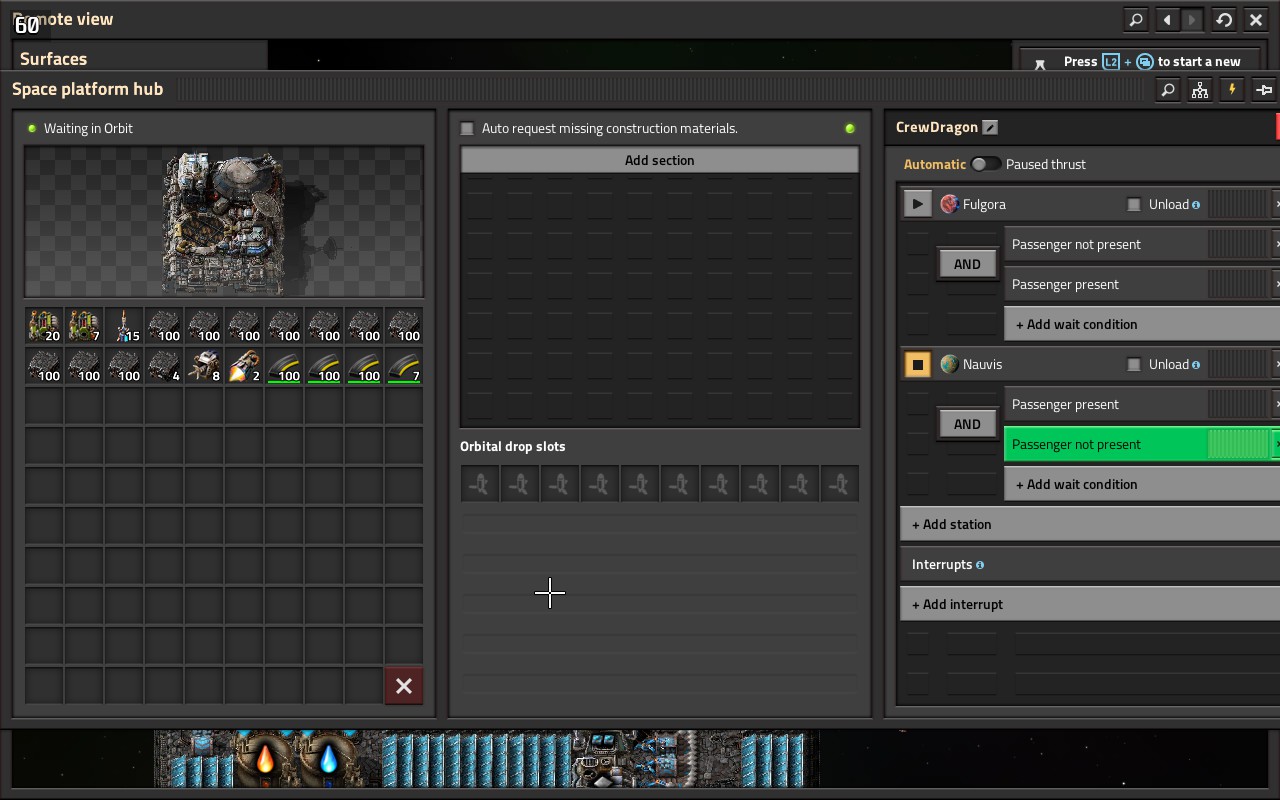The height and width of the screenshot is (800, 1280).
Task: Click the pin icon in hub header
Action: click(x=1264, y=90)
